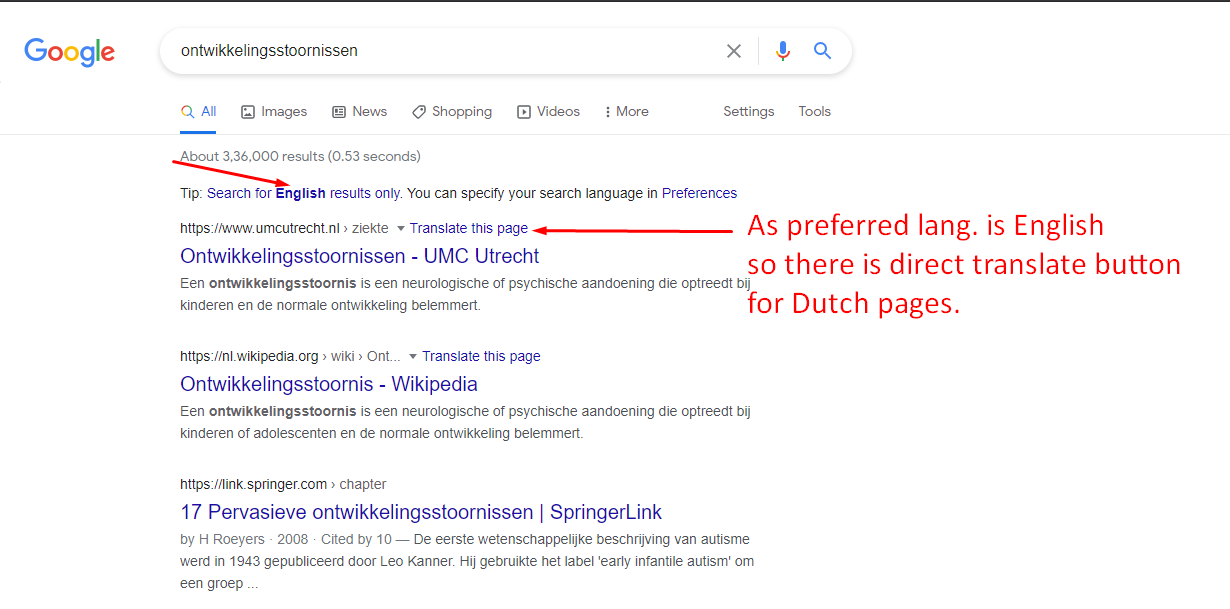1230x609 pixels.
Task: Switch to the Shopping tab
Action: point(452,112)
